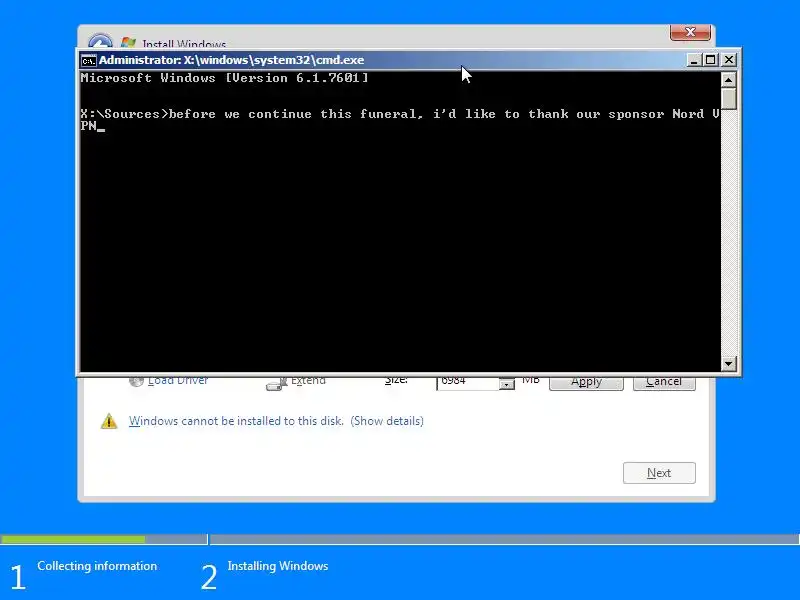800x600 pixels.
Task: Click the Cancel button
Action: (x=664, y=382)
